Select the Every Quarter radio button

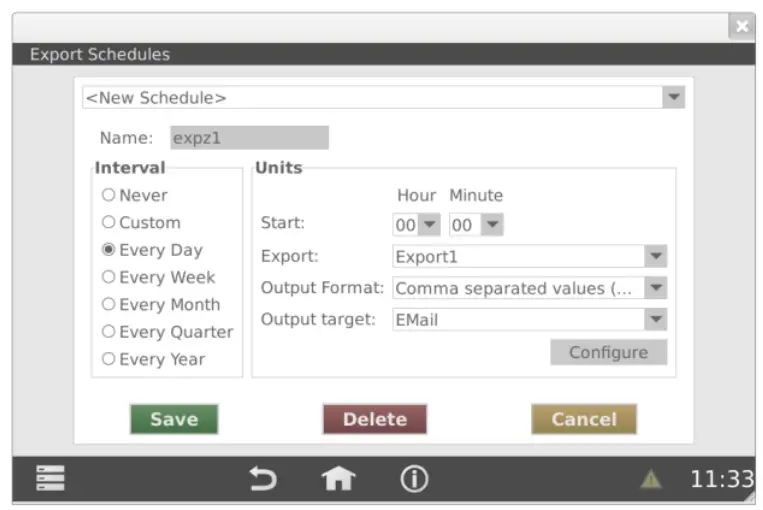coord(109,332)
